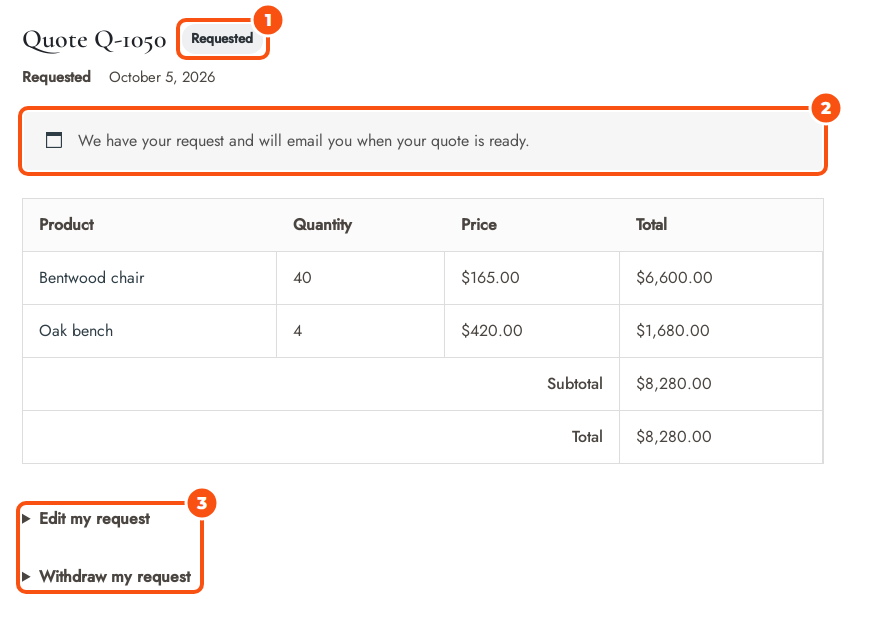Click the Total column header
This screenshot has height=620, width=874.
[x=651, y=224]
